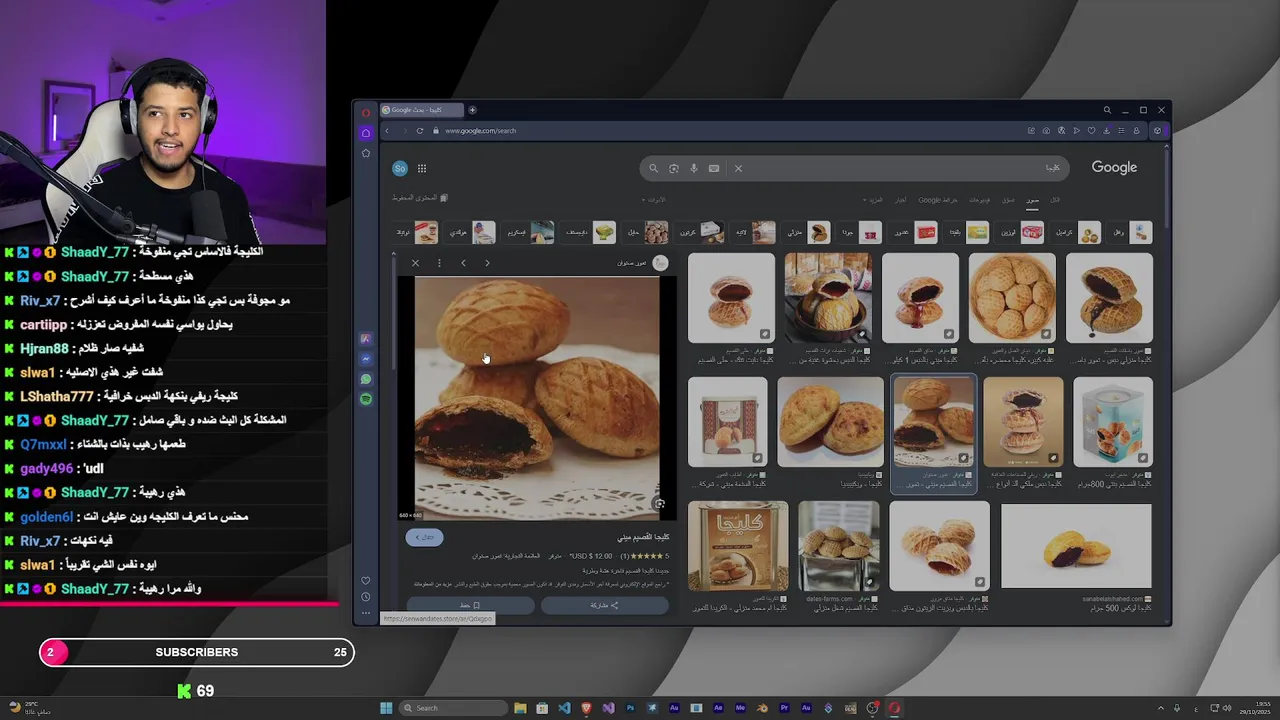Start voice search microphone
Viewport: 1280px width, 720px height.
(x=694, y=168)
